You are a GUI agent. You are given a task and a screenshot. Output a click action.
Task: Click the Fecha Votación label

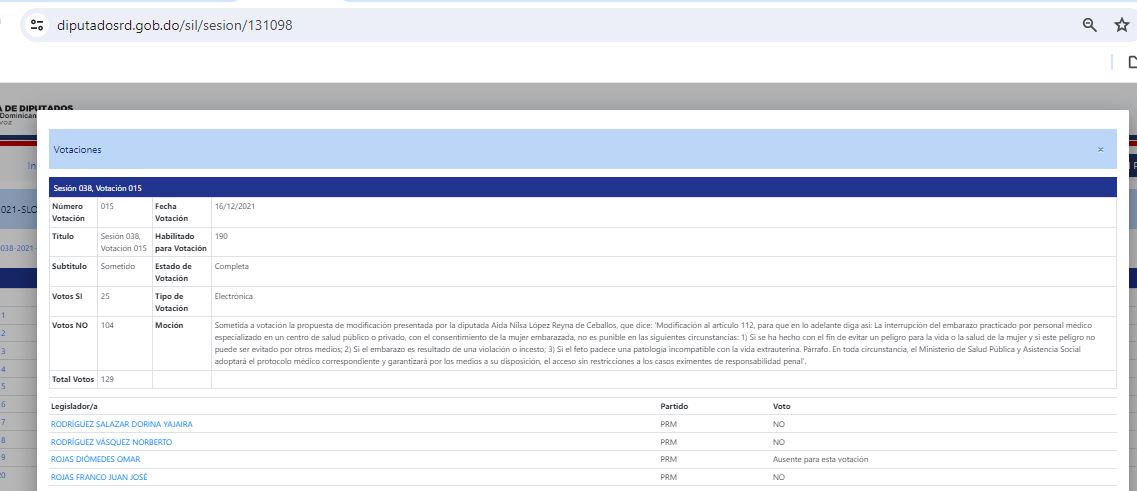click(171, 212)
